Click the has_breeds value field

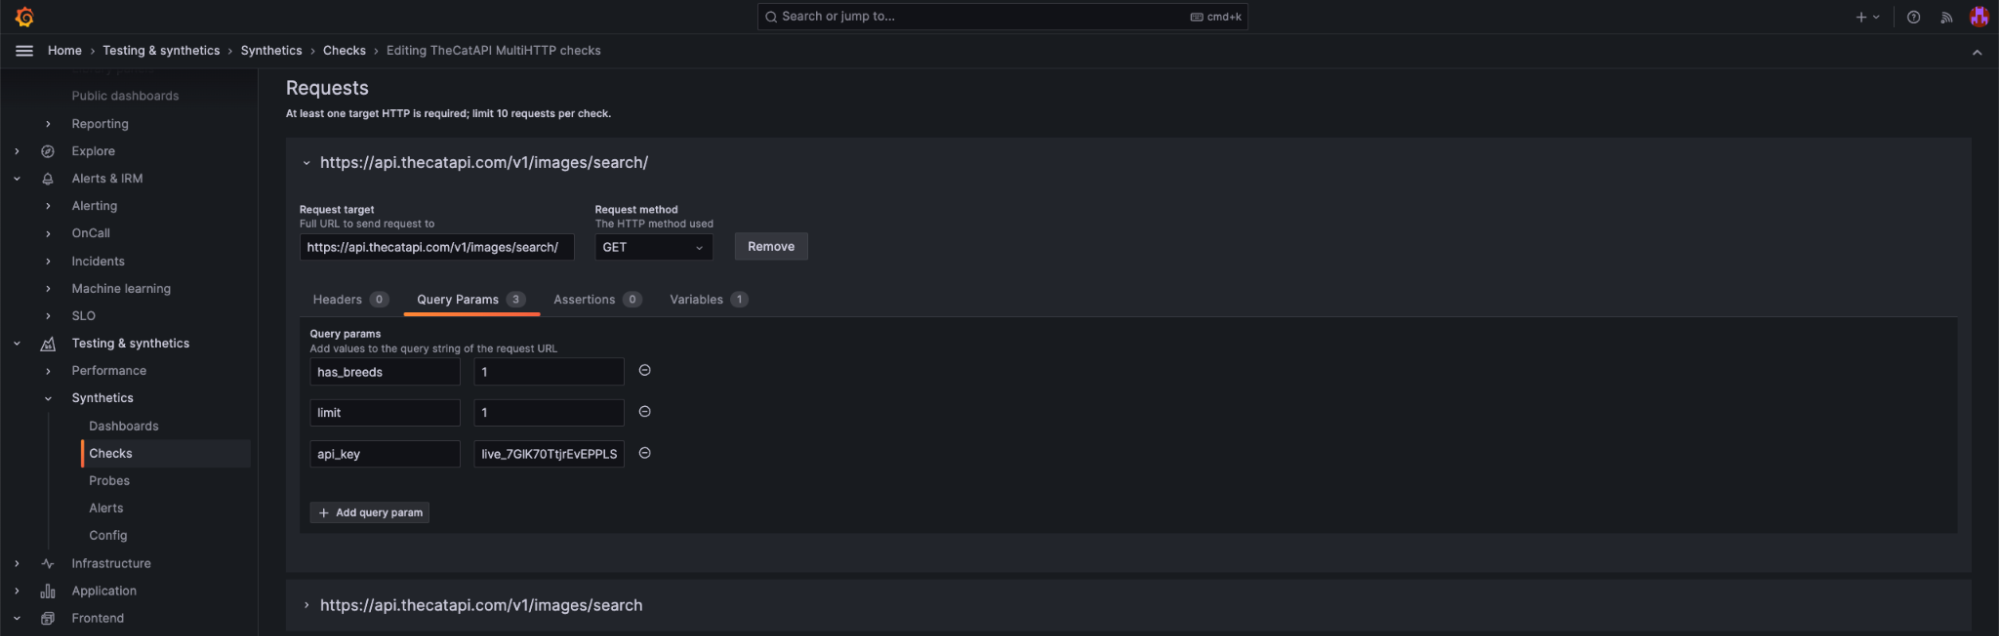(549, 372)
